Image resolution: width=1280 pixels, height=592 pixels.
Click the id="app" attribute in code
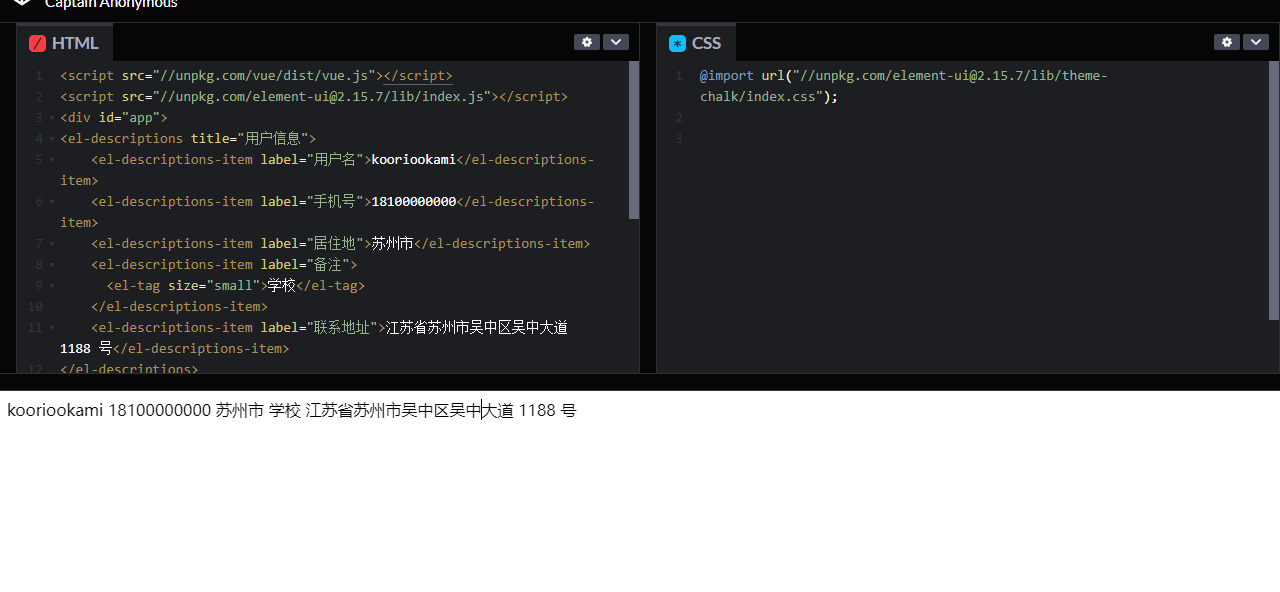[x=129, y=118]
